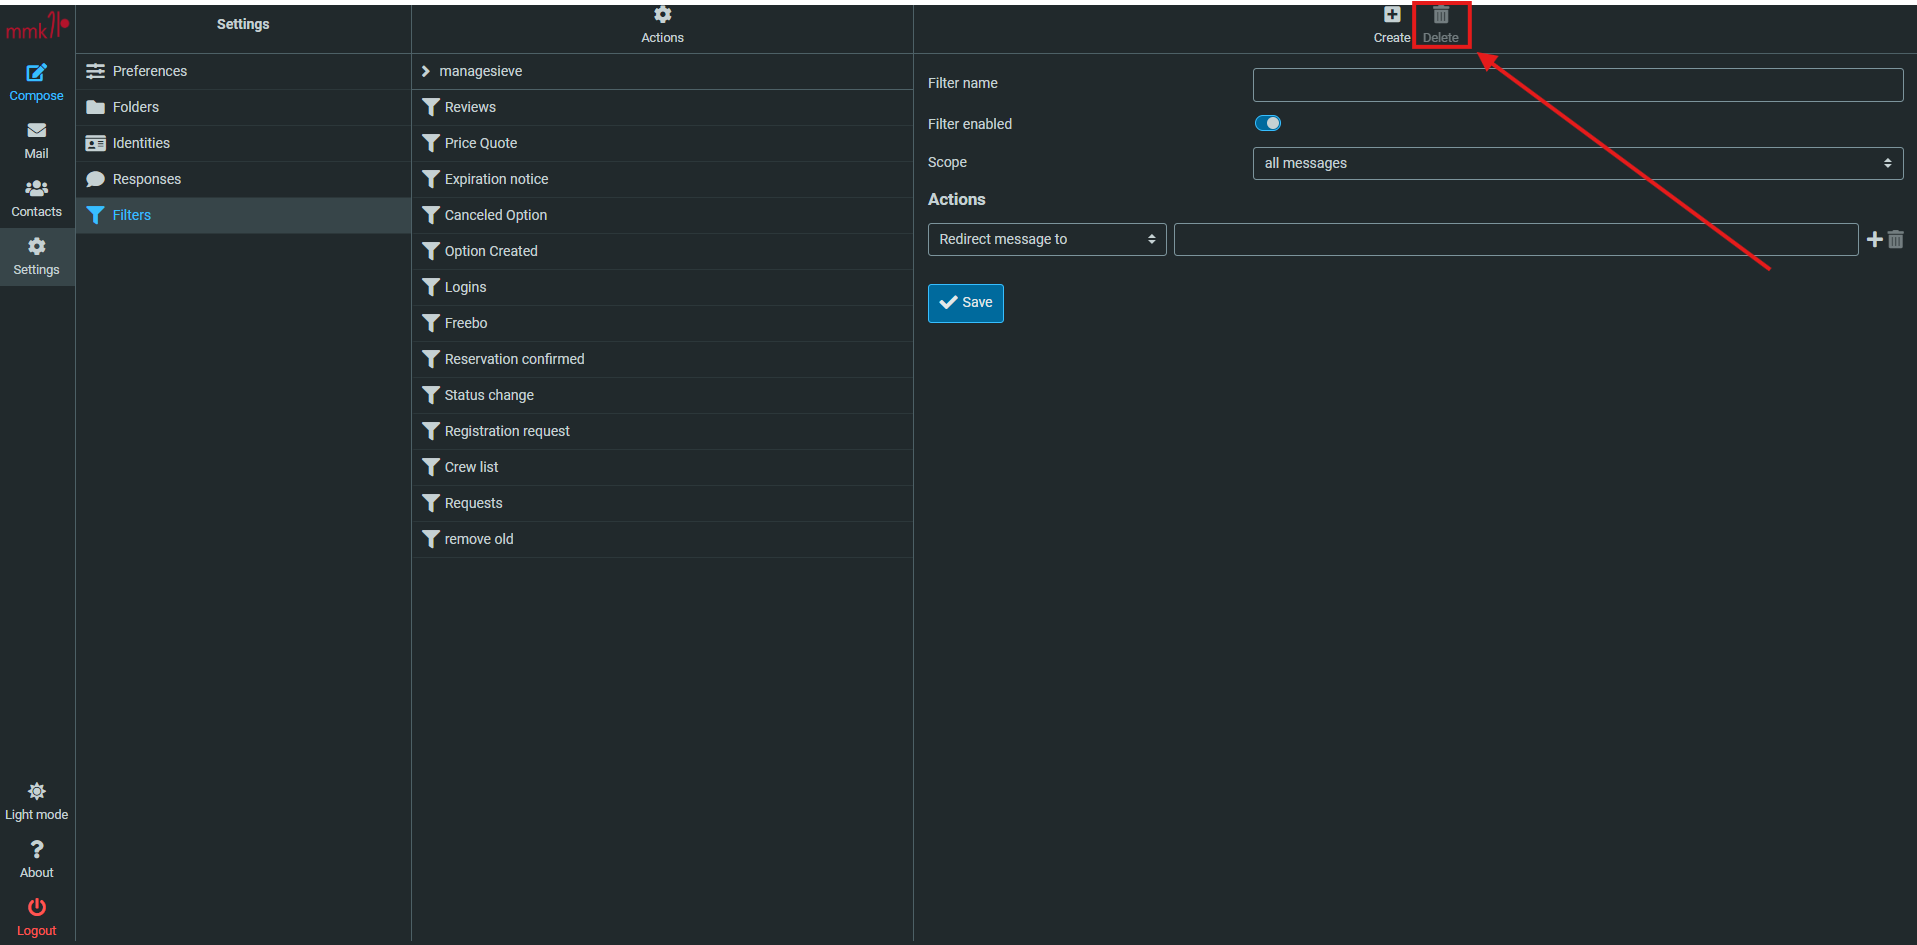
Task: Select the Filters settings section
Action: pyautogui.click(x=243, y=215)
